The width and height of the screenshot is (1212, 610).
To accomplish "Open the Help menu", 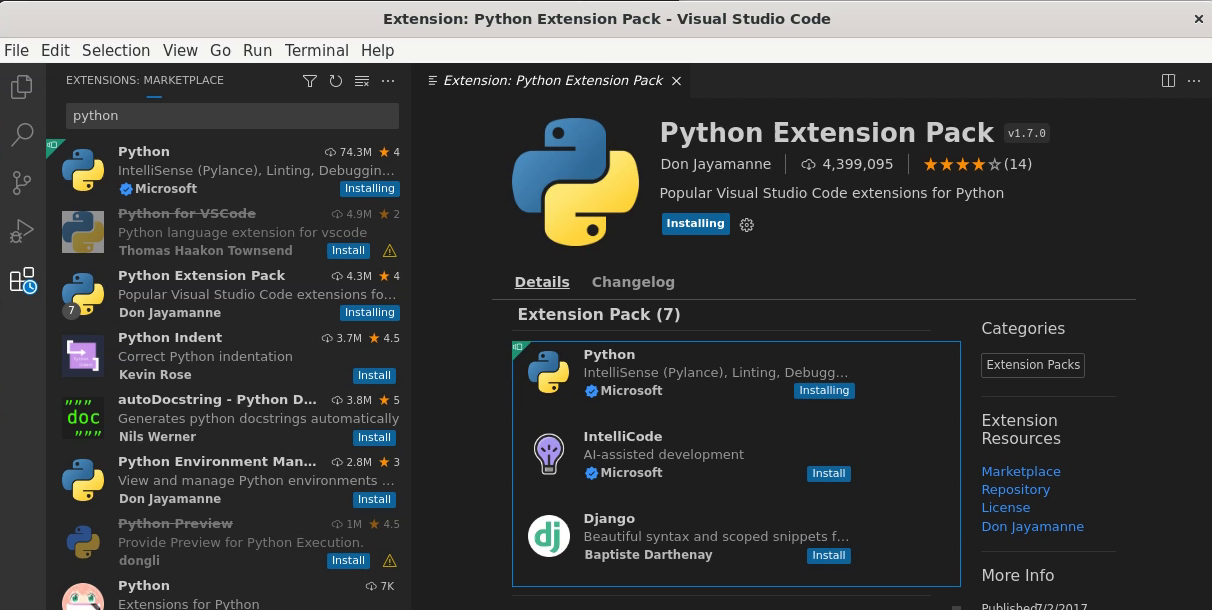I will coord(377,50).
